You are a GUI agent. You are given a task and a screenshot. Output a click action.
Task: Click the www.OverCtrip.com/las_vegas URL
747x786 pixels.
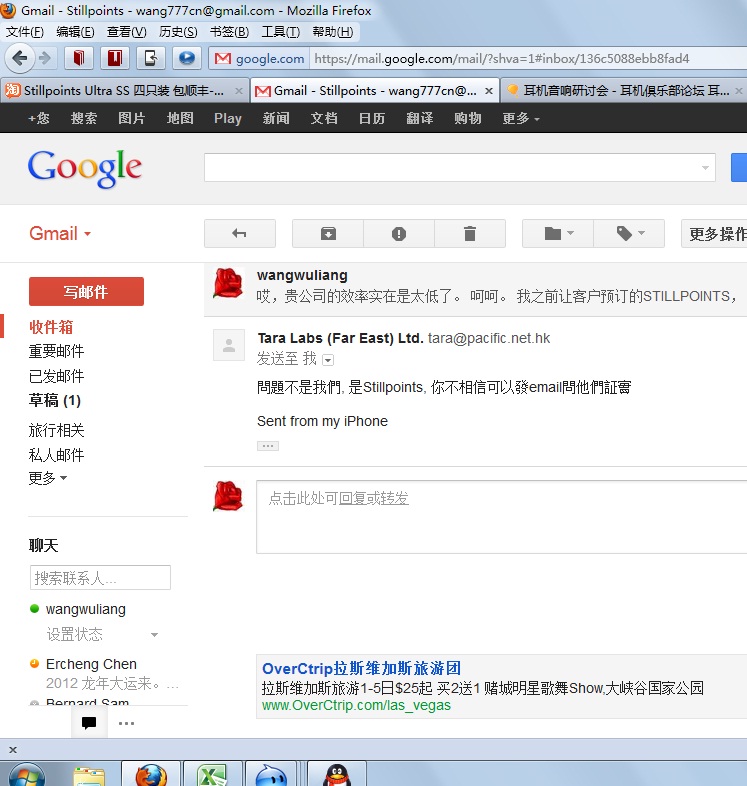pos(356,705)
